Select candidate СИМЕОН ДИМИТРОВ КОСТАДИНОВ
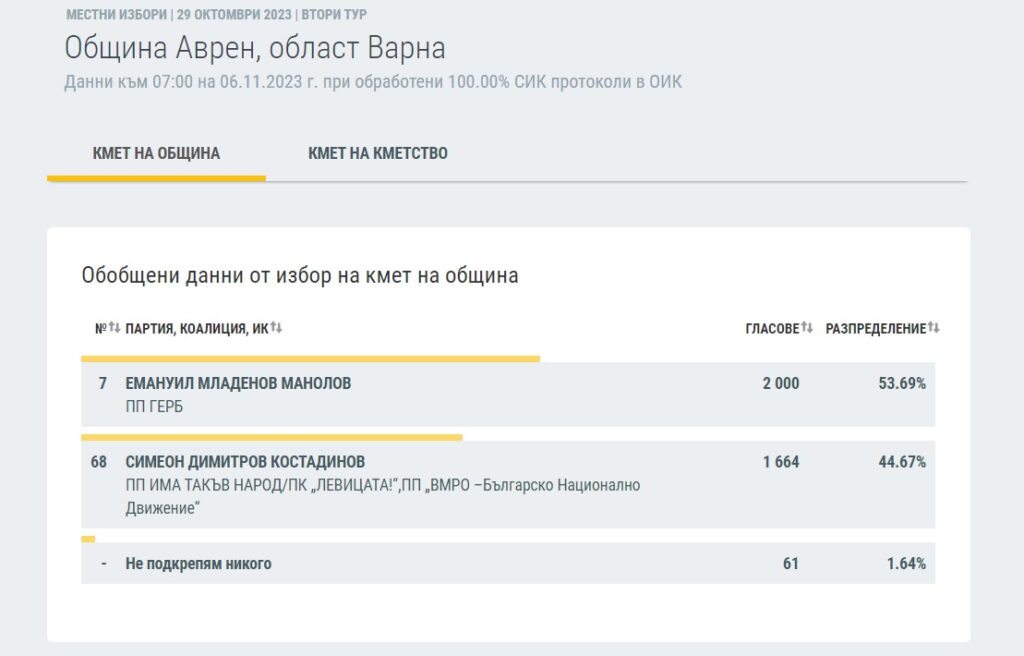The image size is (1024, 656). pyautogui.click(x=245, y=462)
